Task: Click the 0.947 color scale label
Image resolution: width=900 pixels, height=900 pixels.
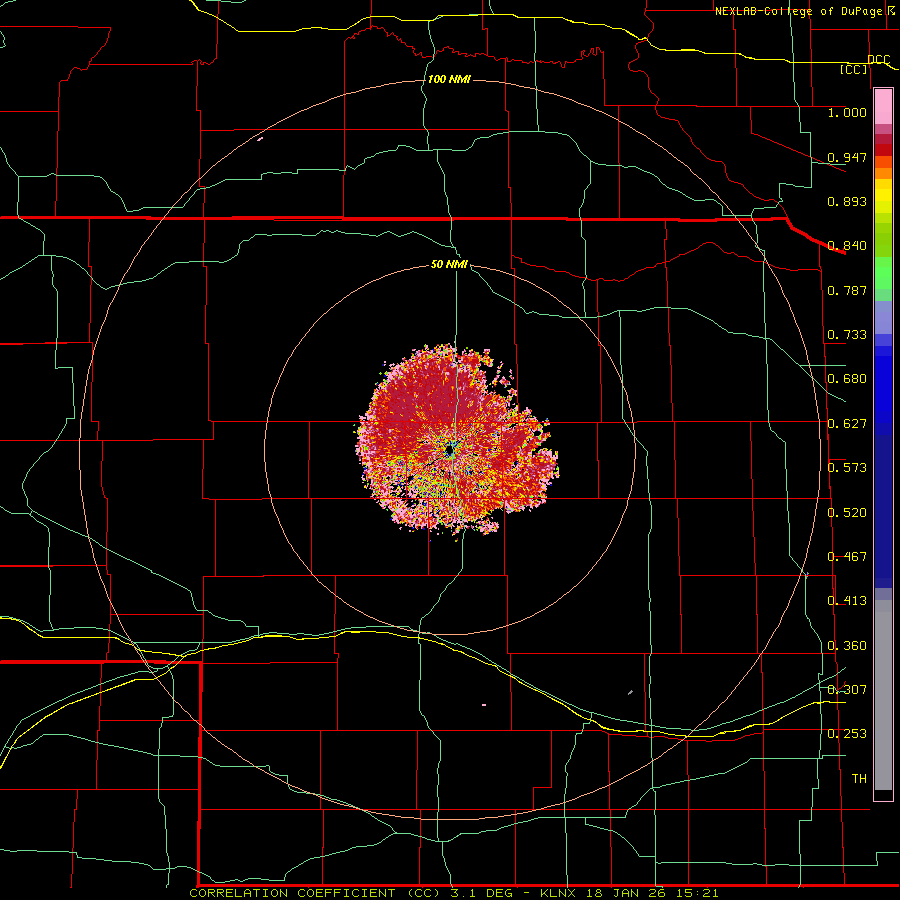Action: click(847, 157)
